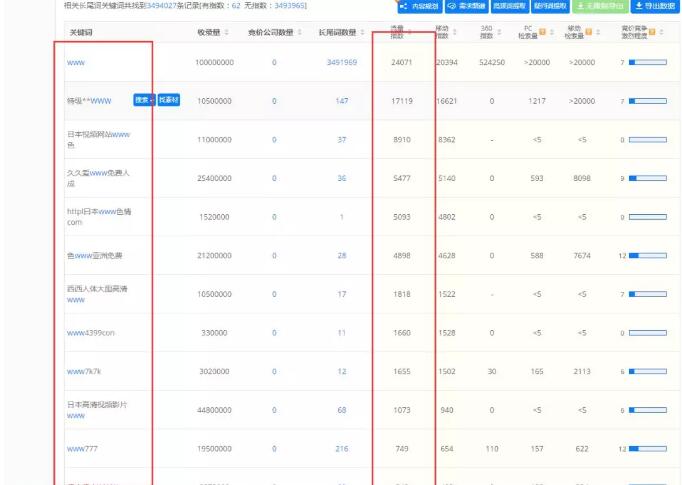Select traffic index value 24071
682x485 pixels.
click(401, 63)
